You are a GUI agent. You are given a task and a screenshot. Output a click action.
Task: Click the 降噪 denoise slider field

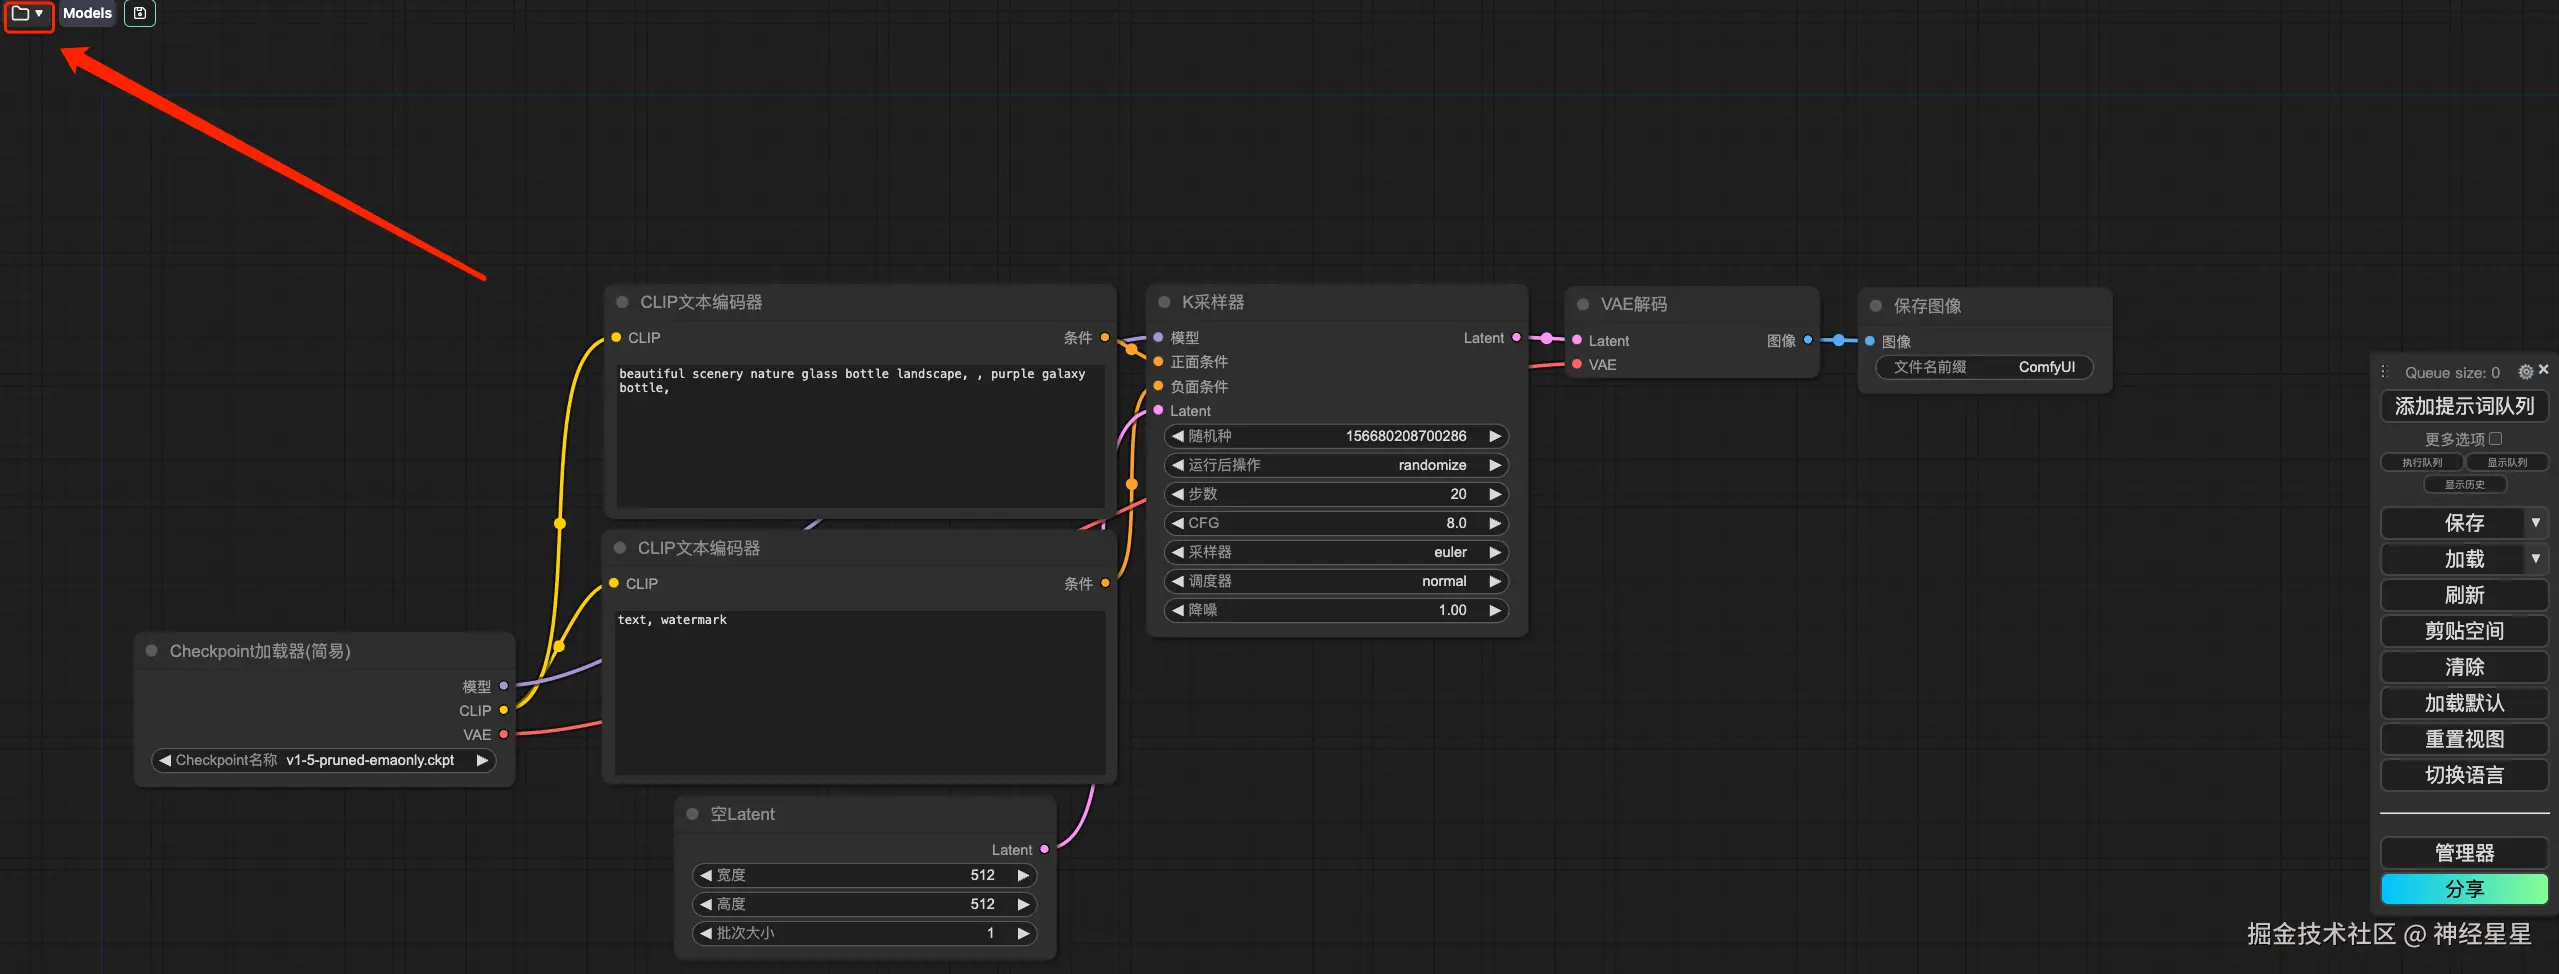(x=1336, y=610)
